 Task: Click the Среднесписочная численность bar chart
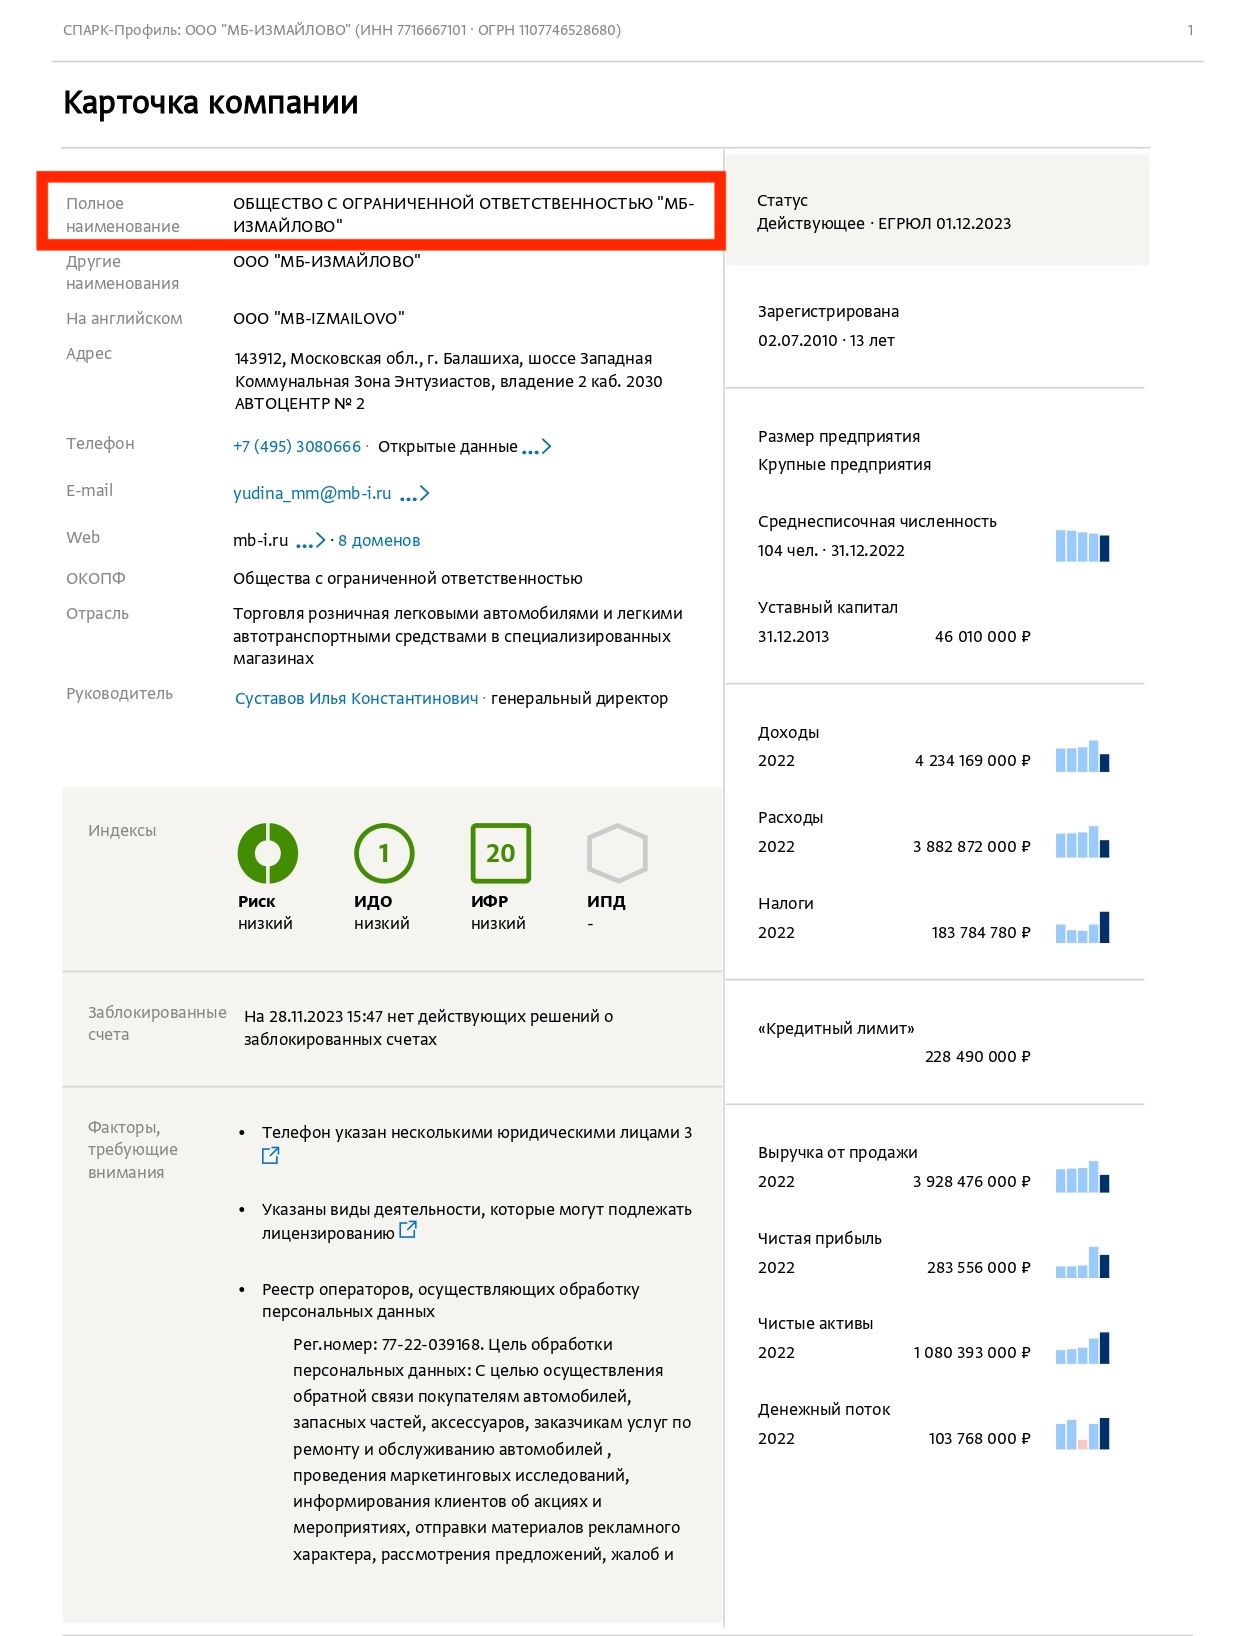tap(1083, 546)
